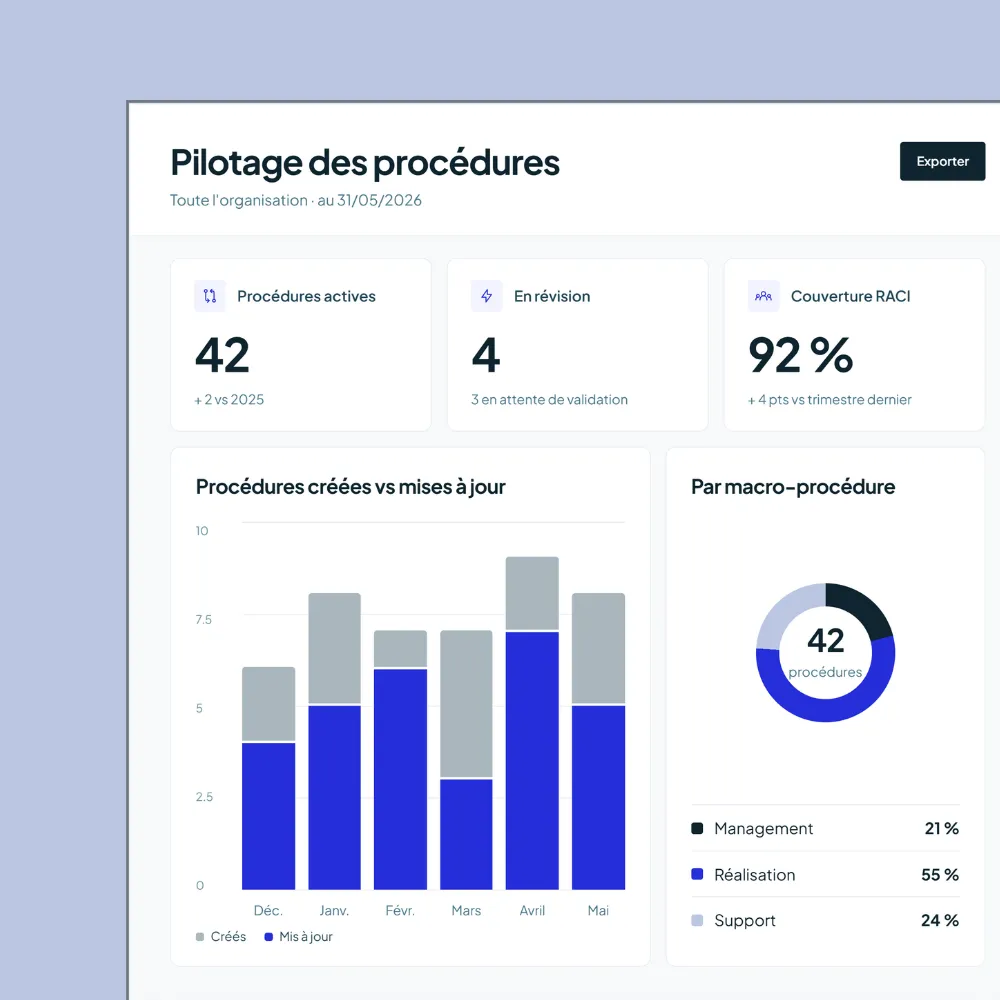Click the 7.5 y-axis value
Viewport: 1000px width, 1000px height.
(203, 619)
